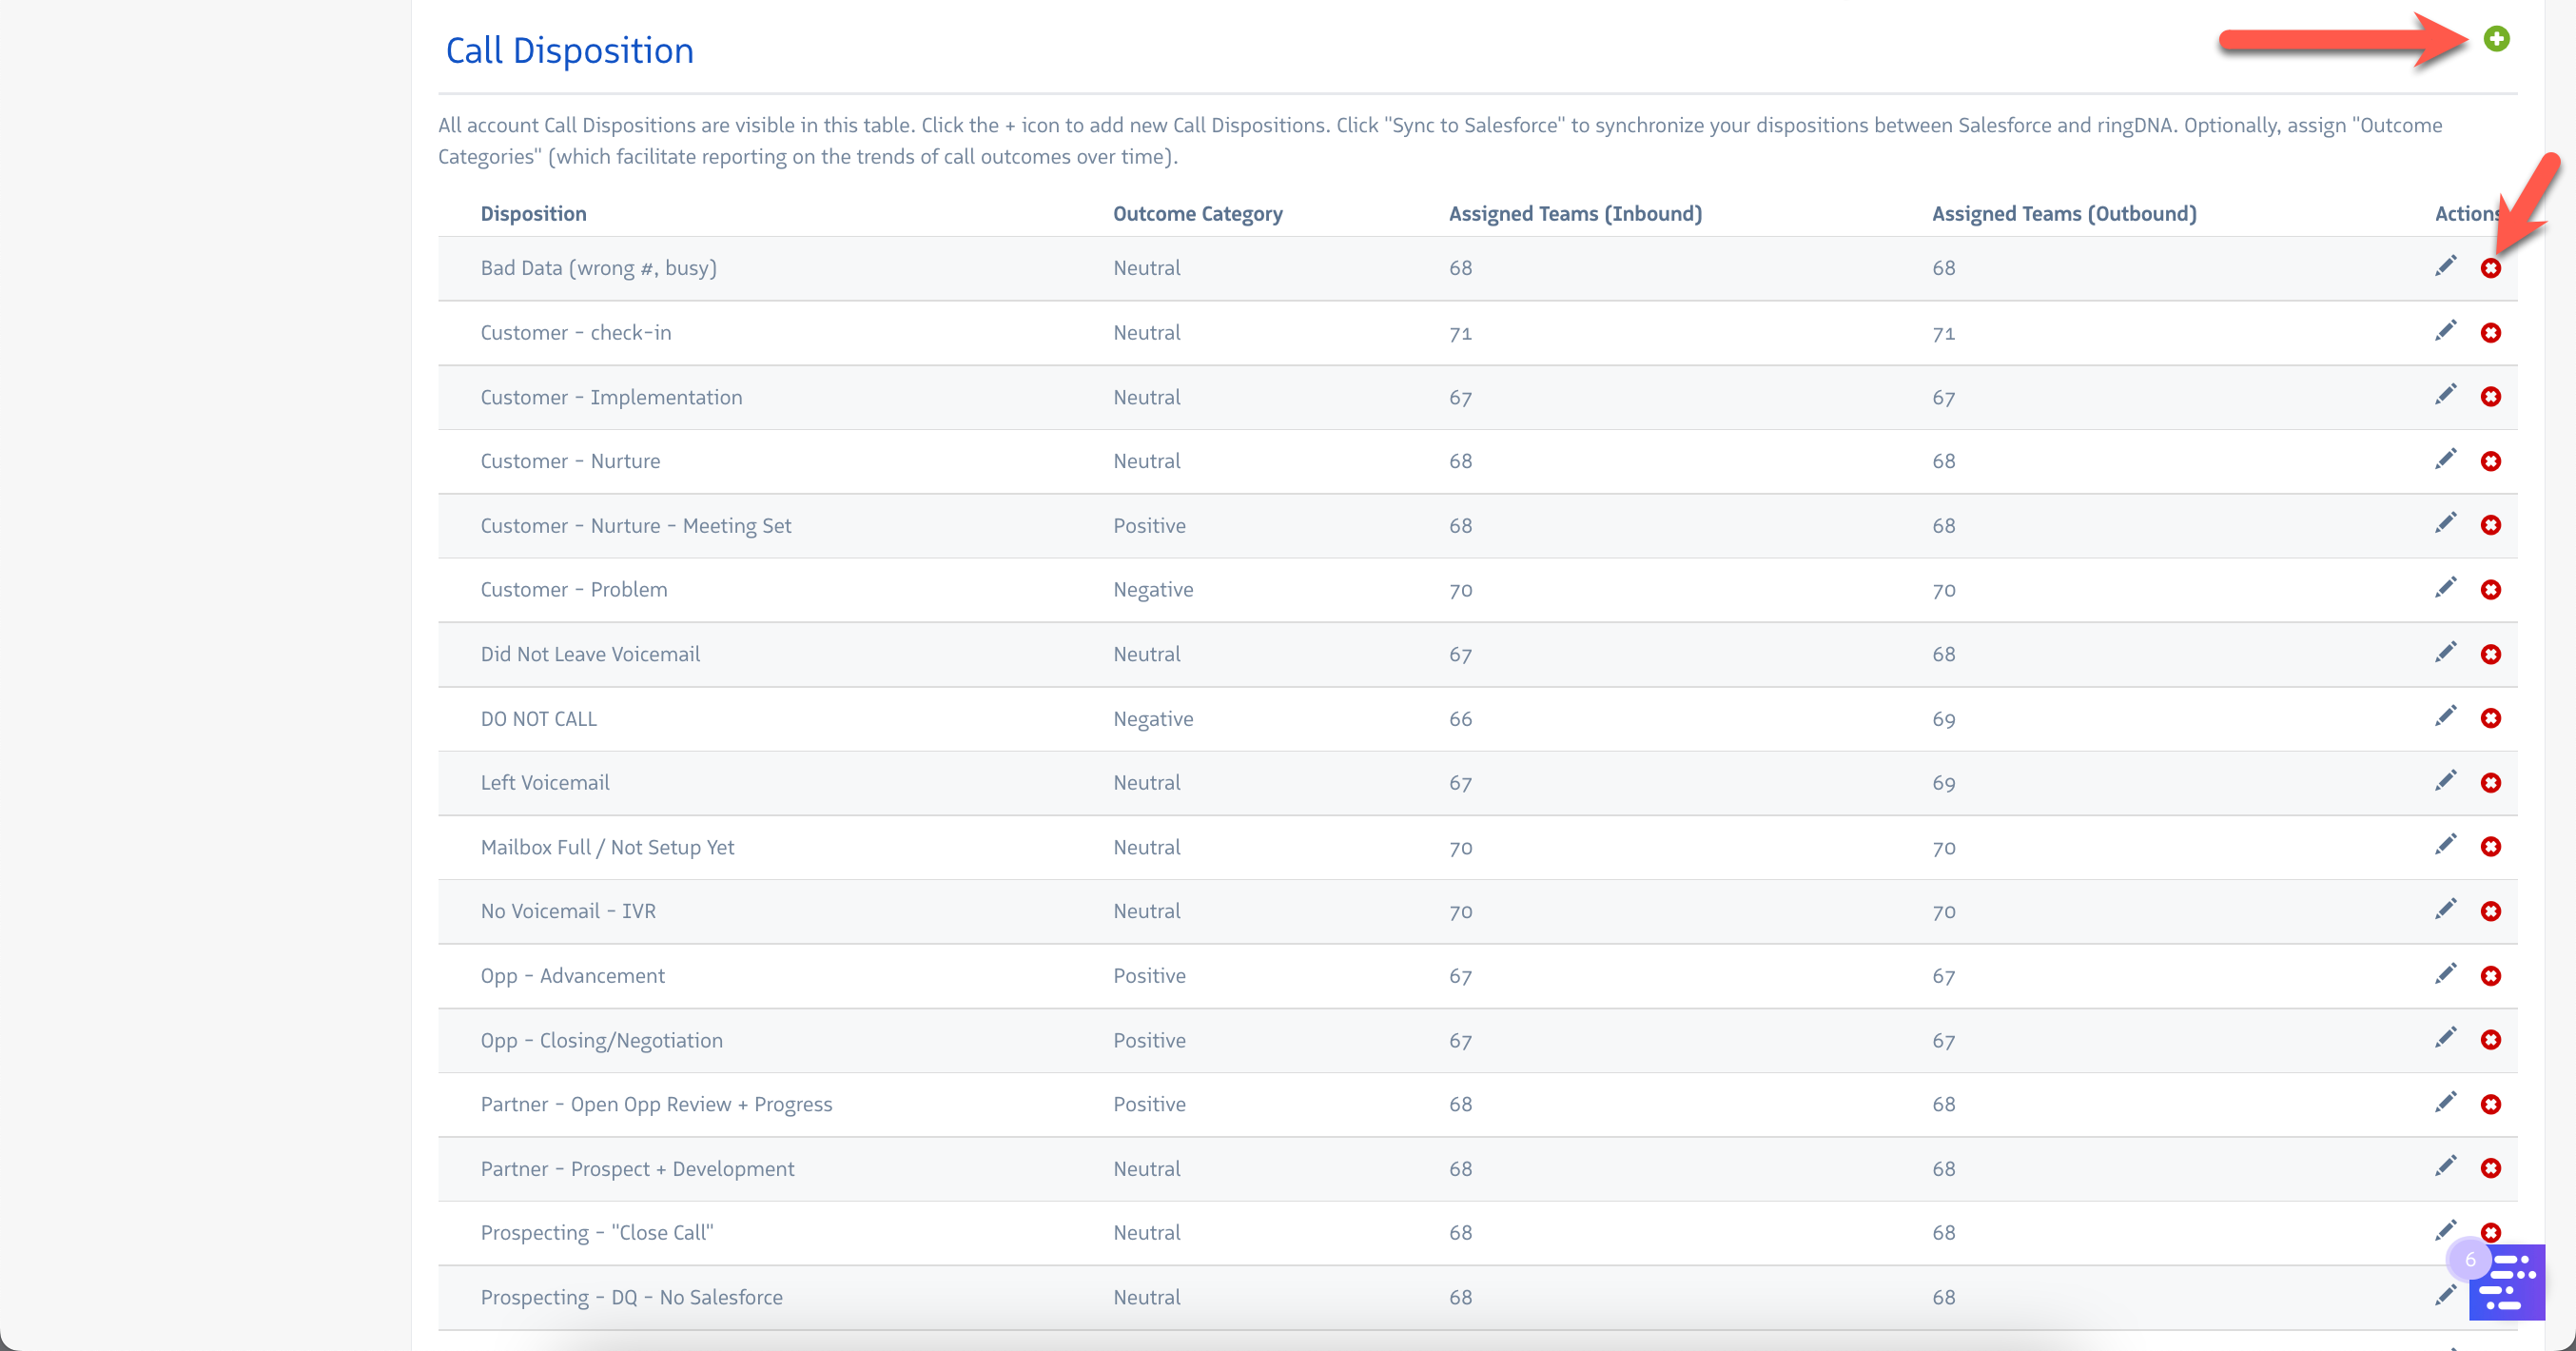Click outbound teams value 71 for Customer - check-in
This screenshot has width=2576, height=1351.
pyautogui.click(x=1943, y=333)
